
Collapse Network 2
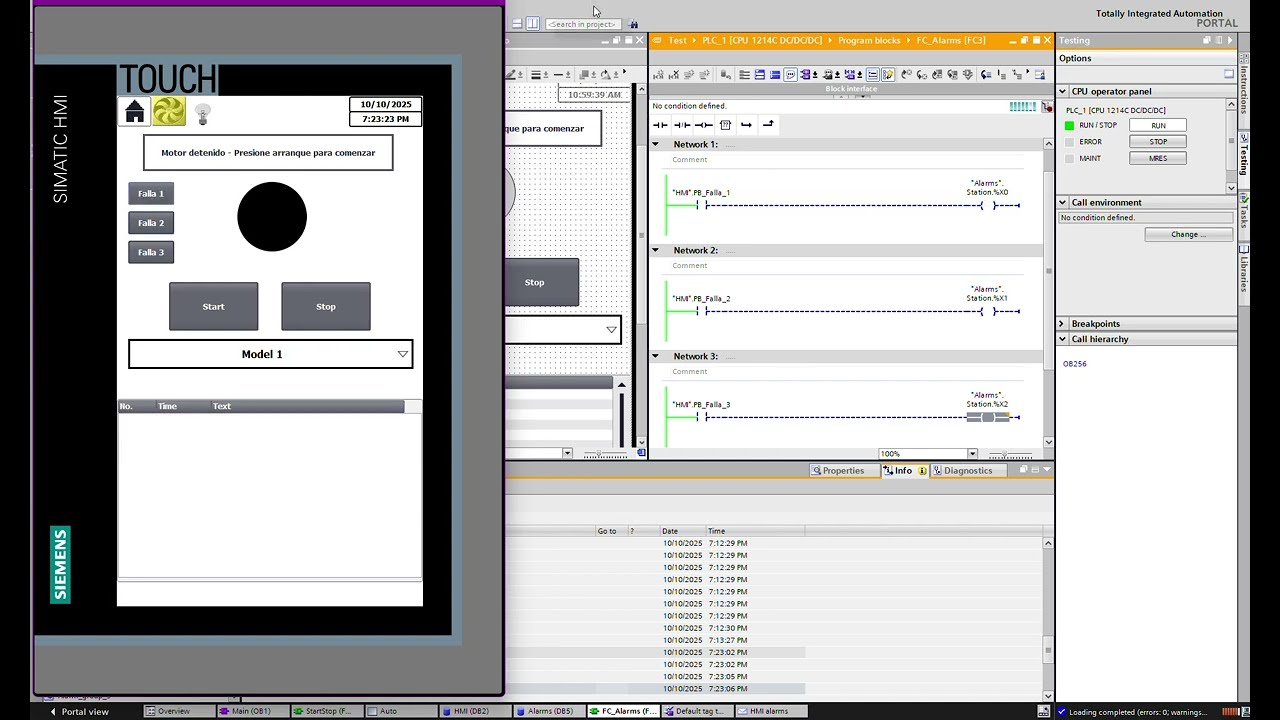(x=656, y=250)
